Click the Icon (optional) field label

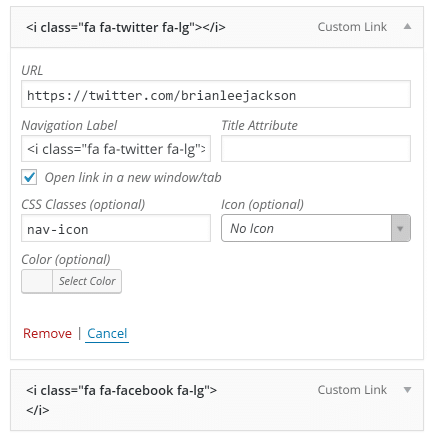(262, 204)
